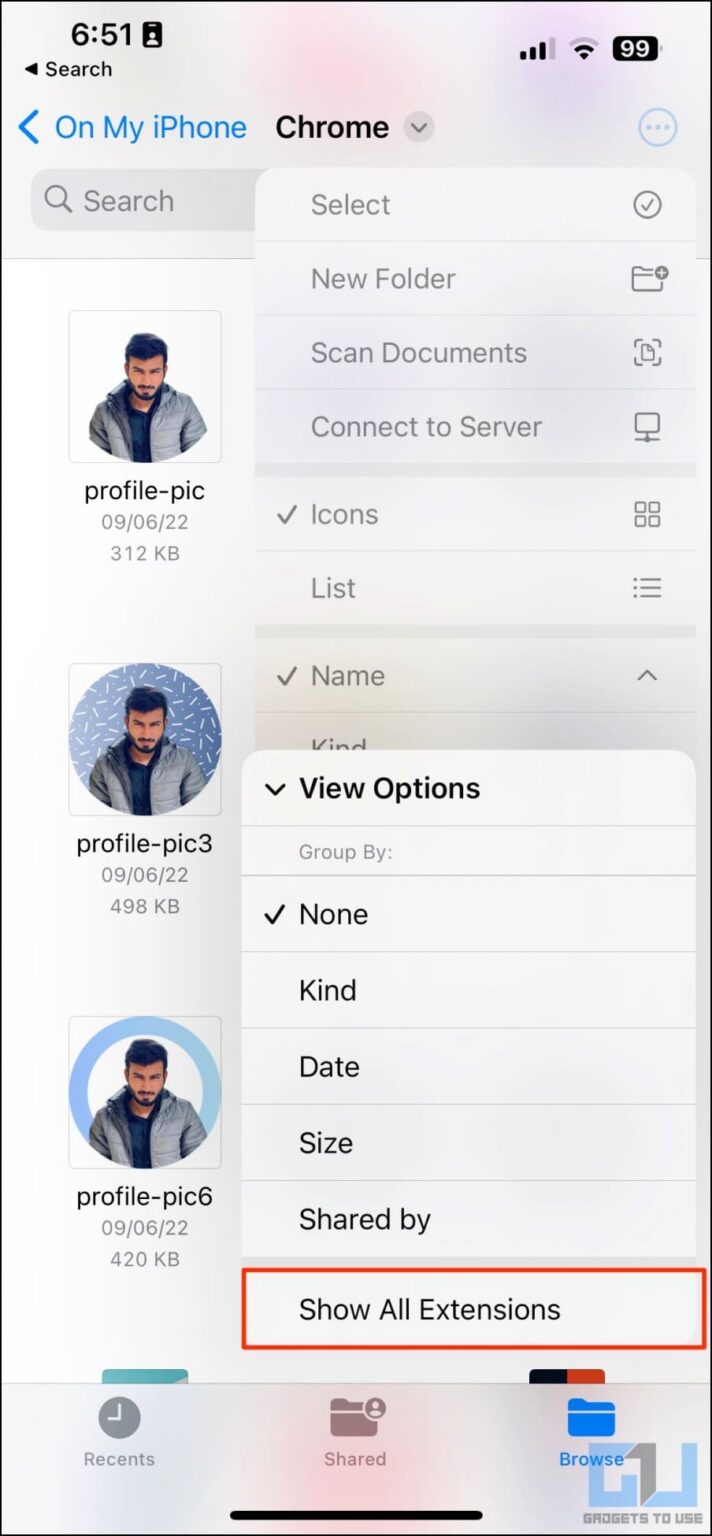Tap the Browse folder icon
The width and height of the screenshot is (712, 1536).
click(591, 1417)
